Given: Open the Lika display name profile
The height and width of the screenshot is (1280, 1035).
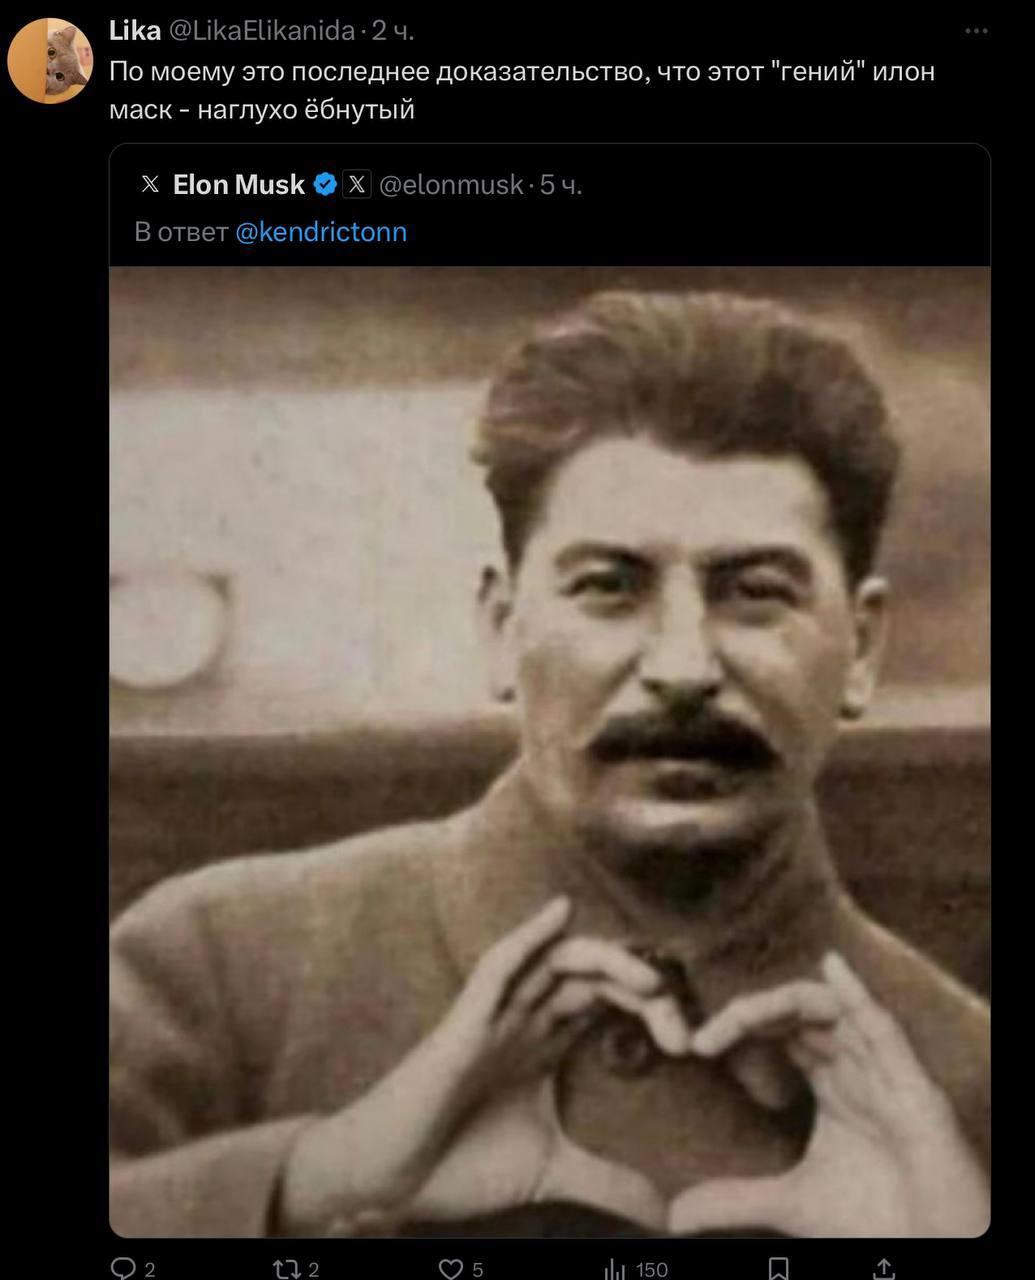Looking at the screenshot, I should 135,31.
